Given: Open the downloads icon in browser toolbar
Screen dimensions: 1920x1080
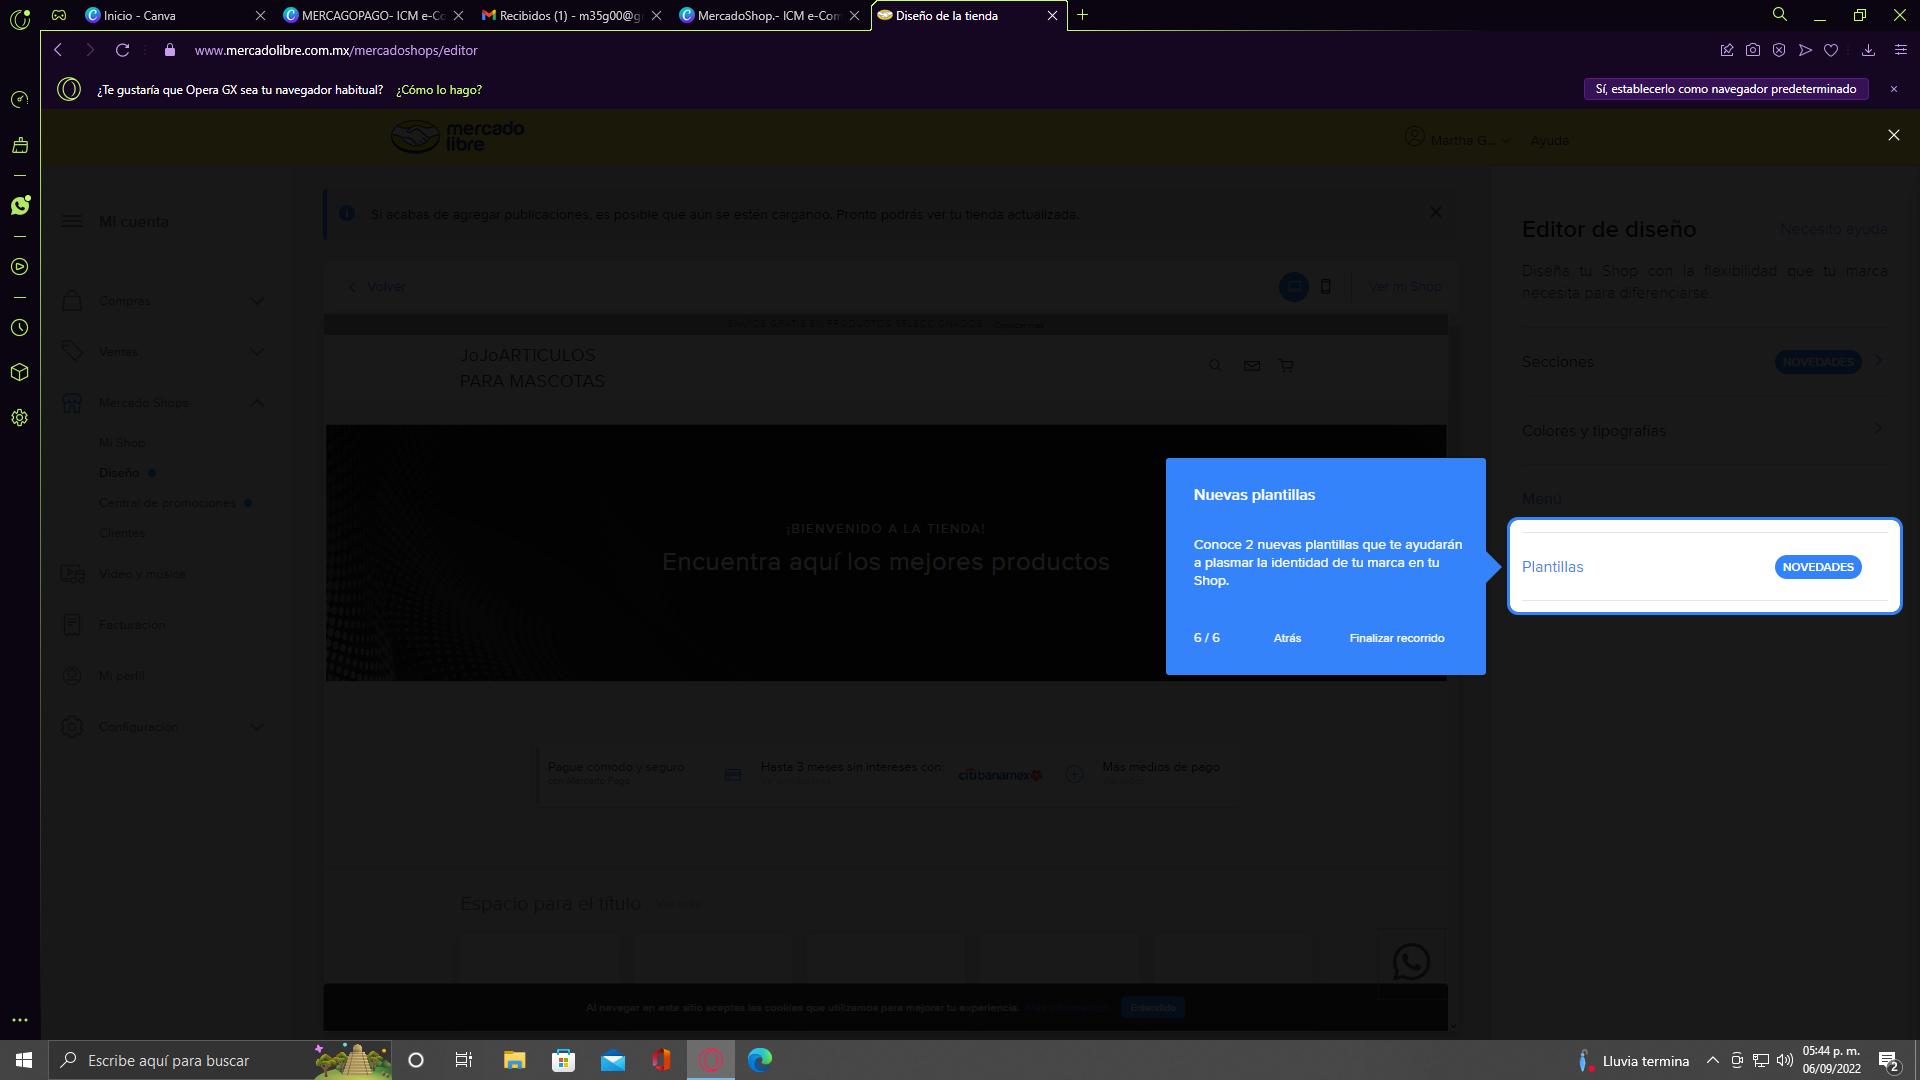Looking at the screenshot, I should (1868, 50).
